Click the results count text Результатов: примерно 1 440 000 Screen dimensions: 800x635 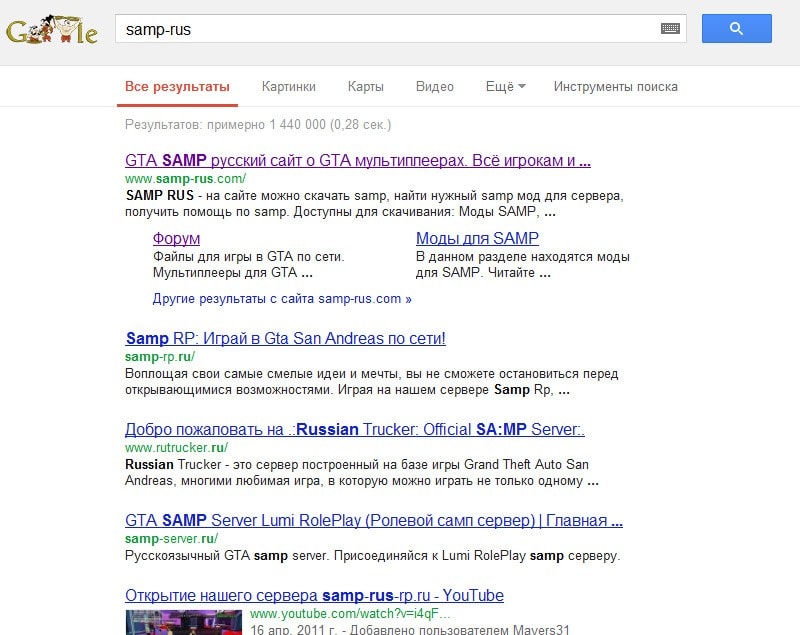tap(258, 124)
